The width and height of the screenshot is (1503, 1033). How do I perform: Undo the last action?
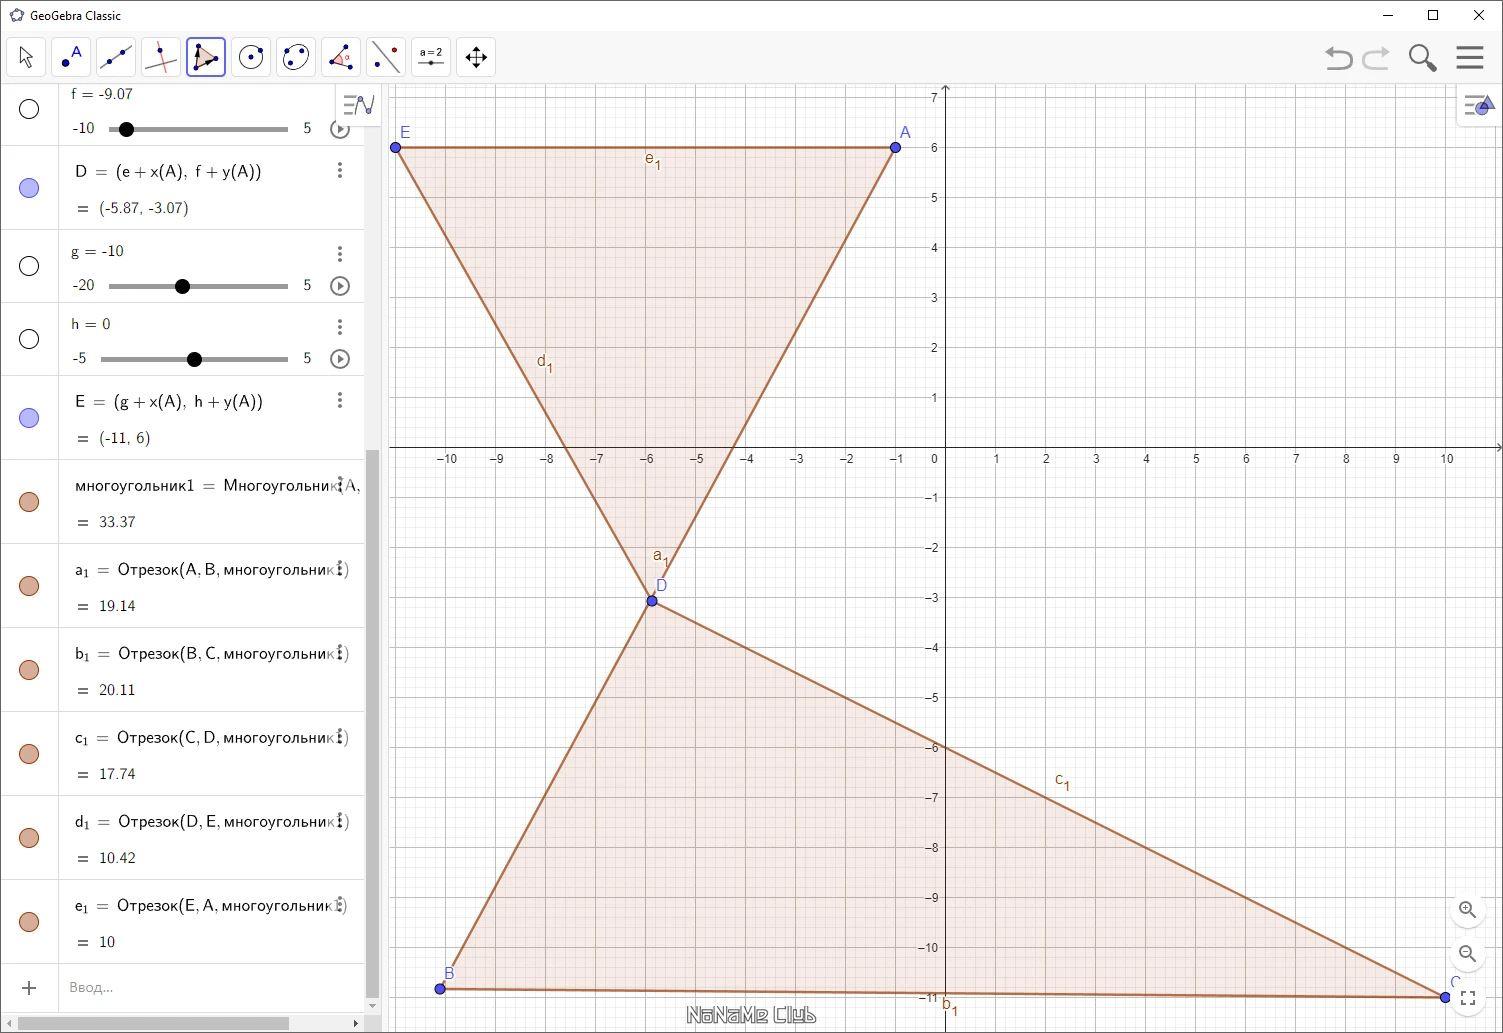click(1338, 58)
